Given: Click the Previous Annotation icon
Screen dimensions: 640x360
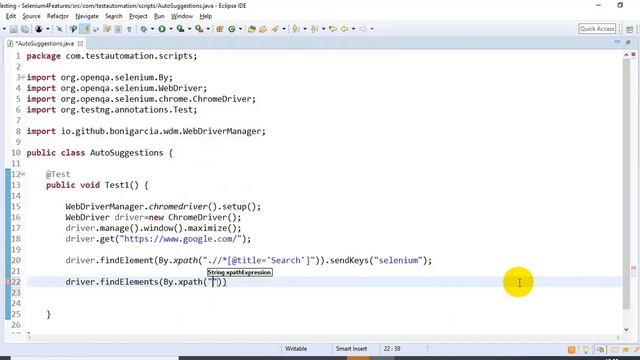Looking at the screenshot, I should pyautogui.click(x=314, y=29).
